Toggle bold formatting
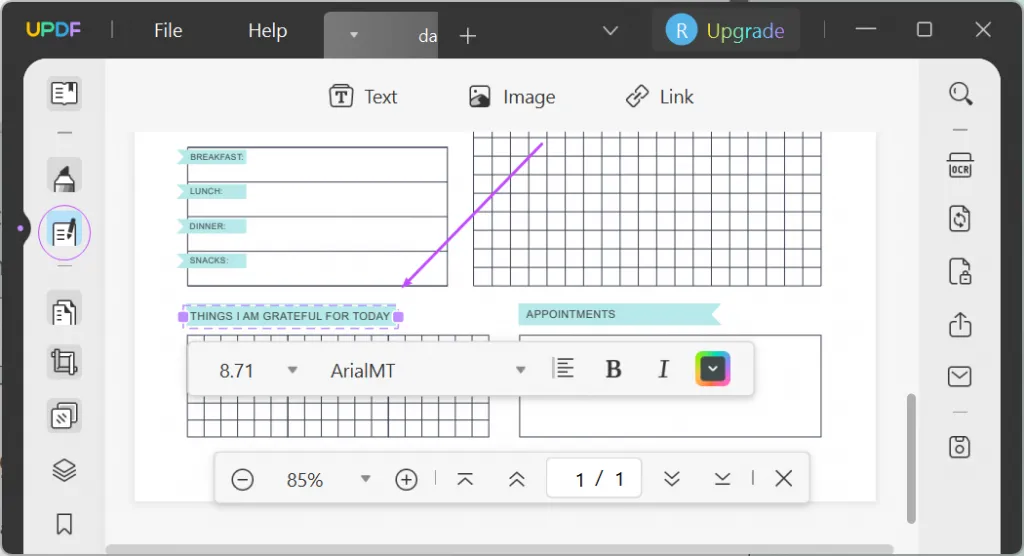This screenshot has width=1024, height=556. pyautogui.click(x=613, y=370)
